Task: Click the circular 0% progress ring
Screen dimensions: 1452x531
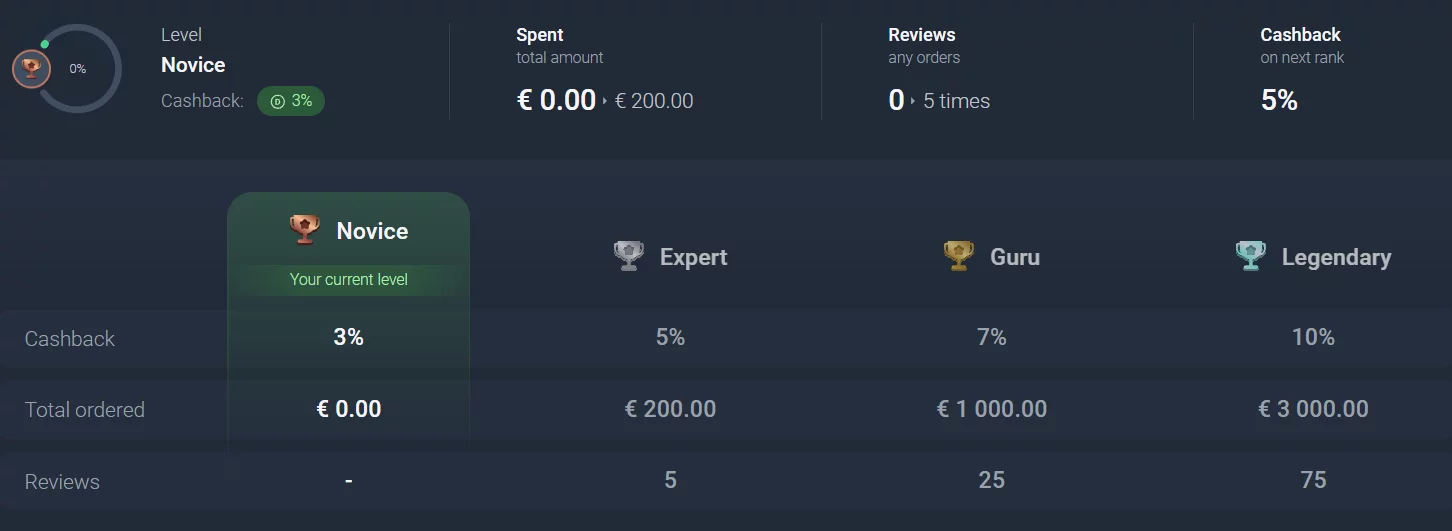Action: [77, 69]
